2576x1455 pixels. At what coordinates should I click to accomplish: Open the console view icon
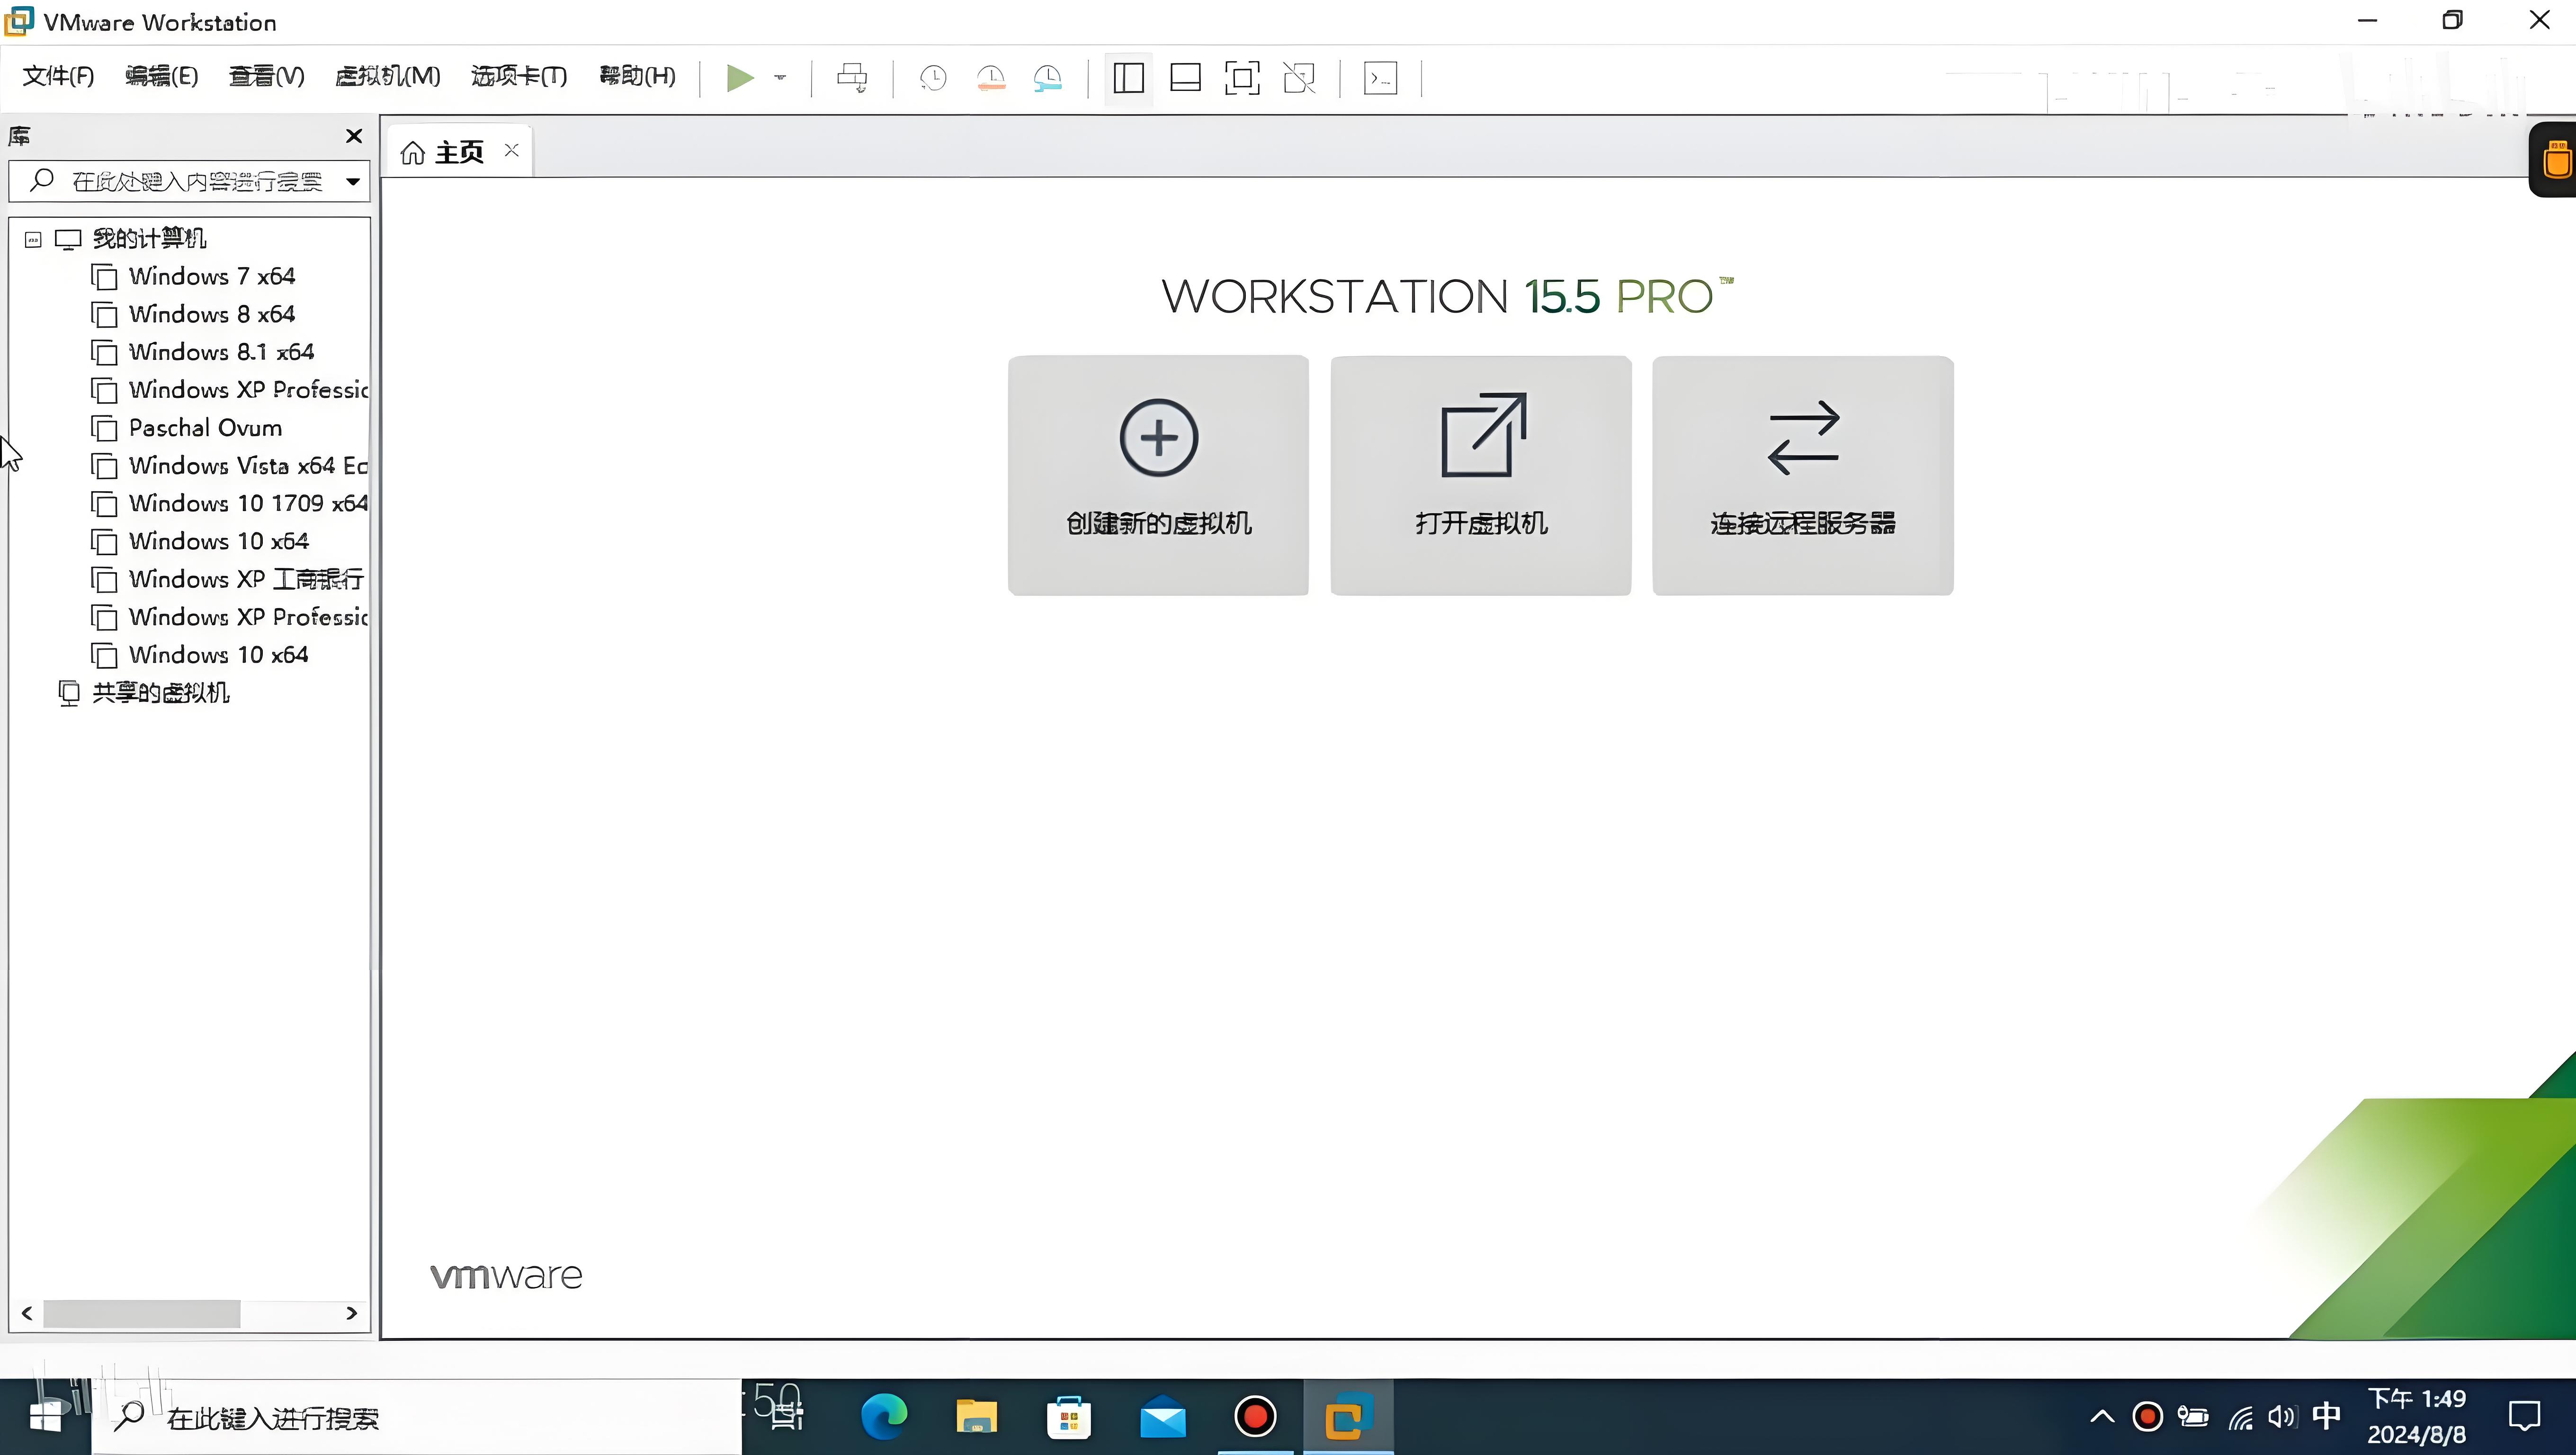point(1380,77)
